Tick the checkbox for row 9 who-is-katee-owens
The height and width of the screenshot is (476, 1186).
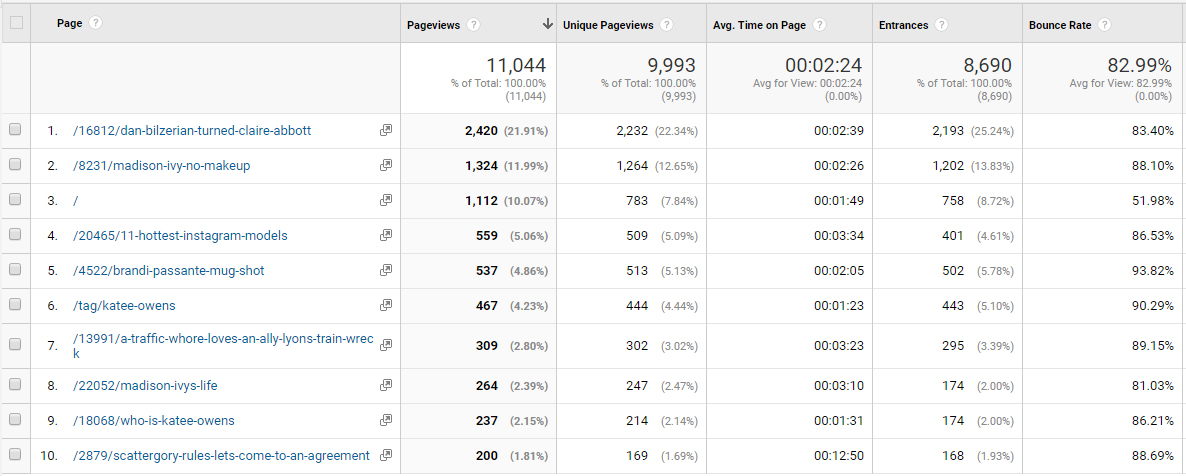click(x=15, y=420)
